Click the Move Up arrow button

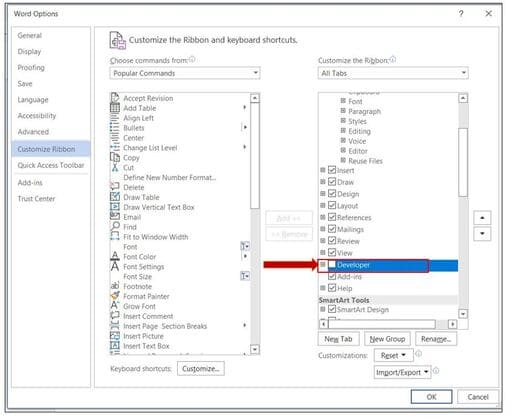482,218
